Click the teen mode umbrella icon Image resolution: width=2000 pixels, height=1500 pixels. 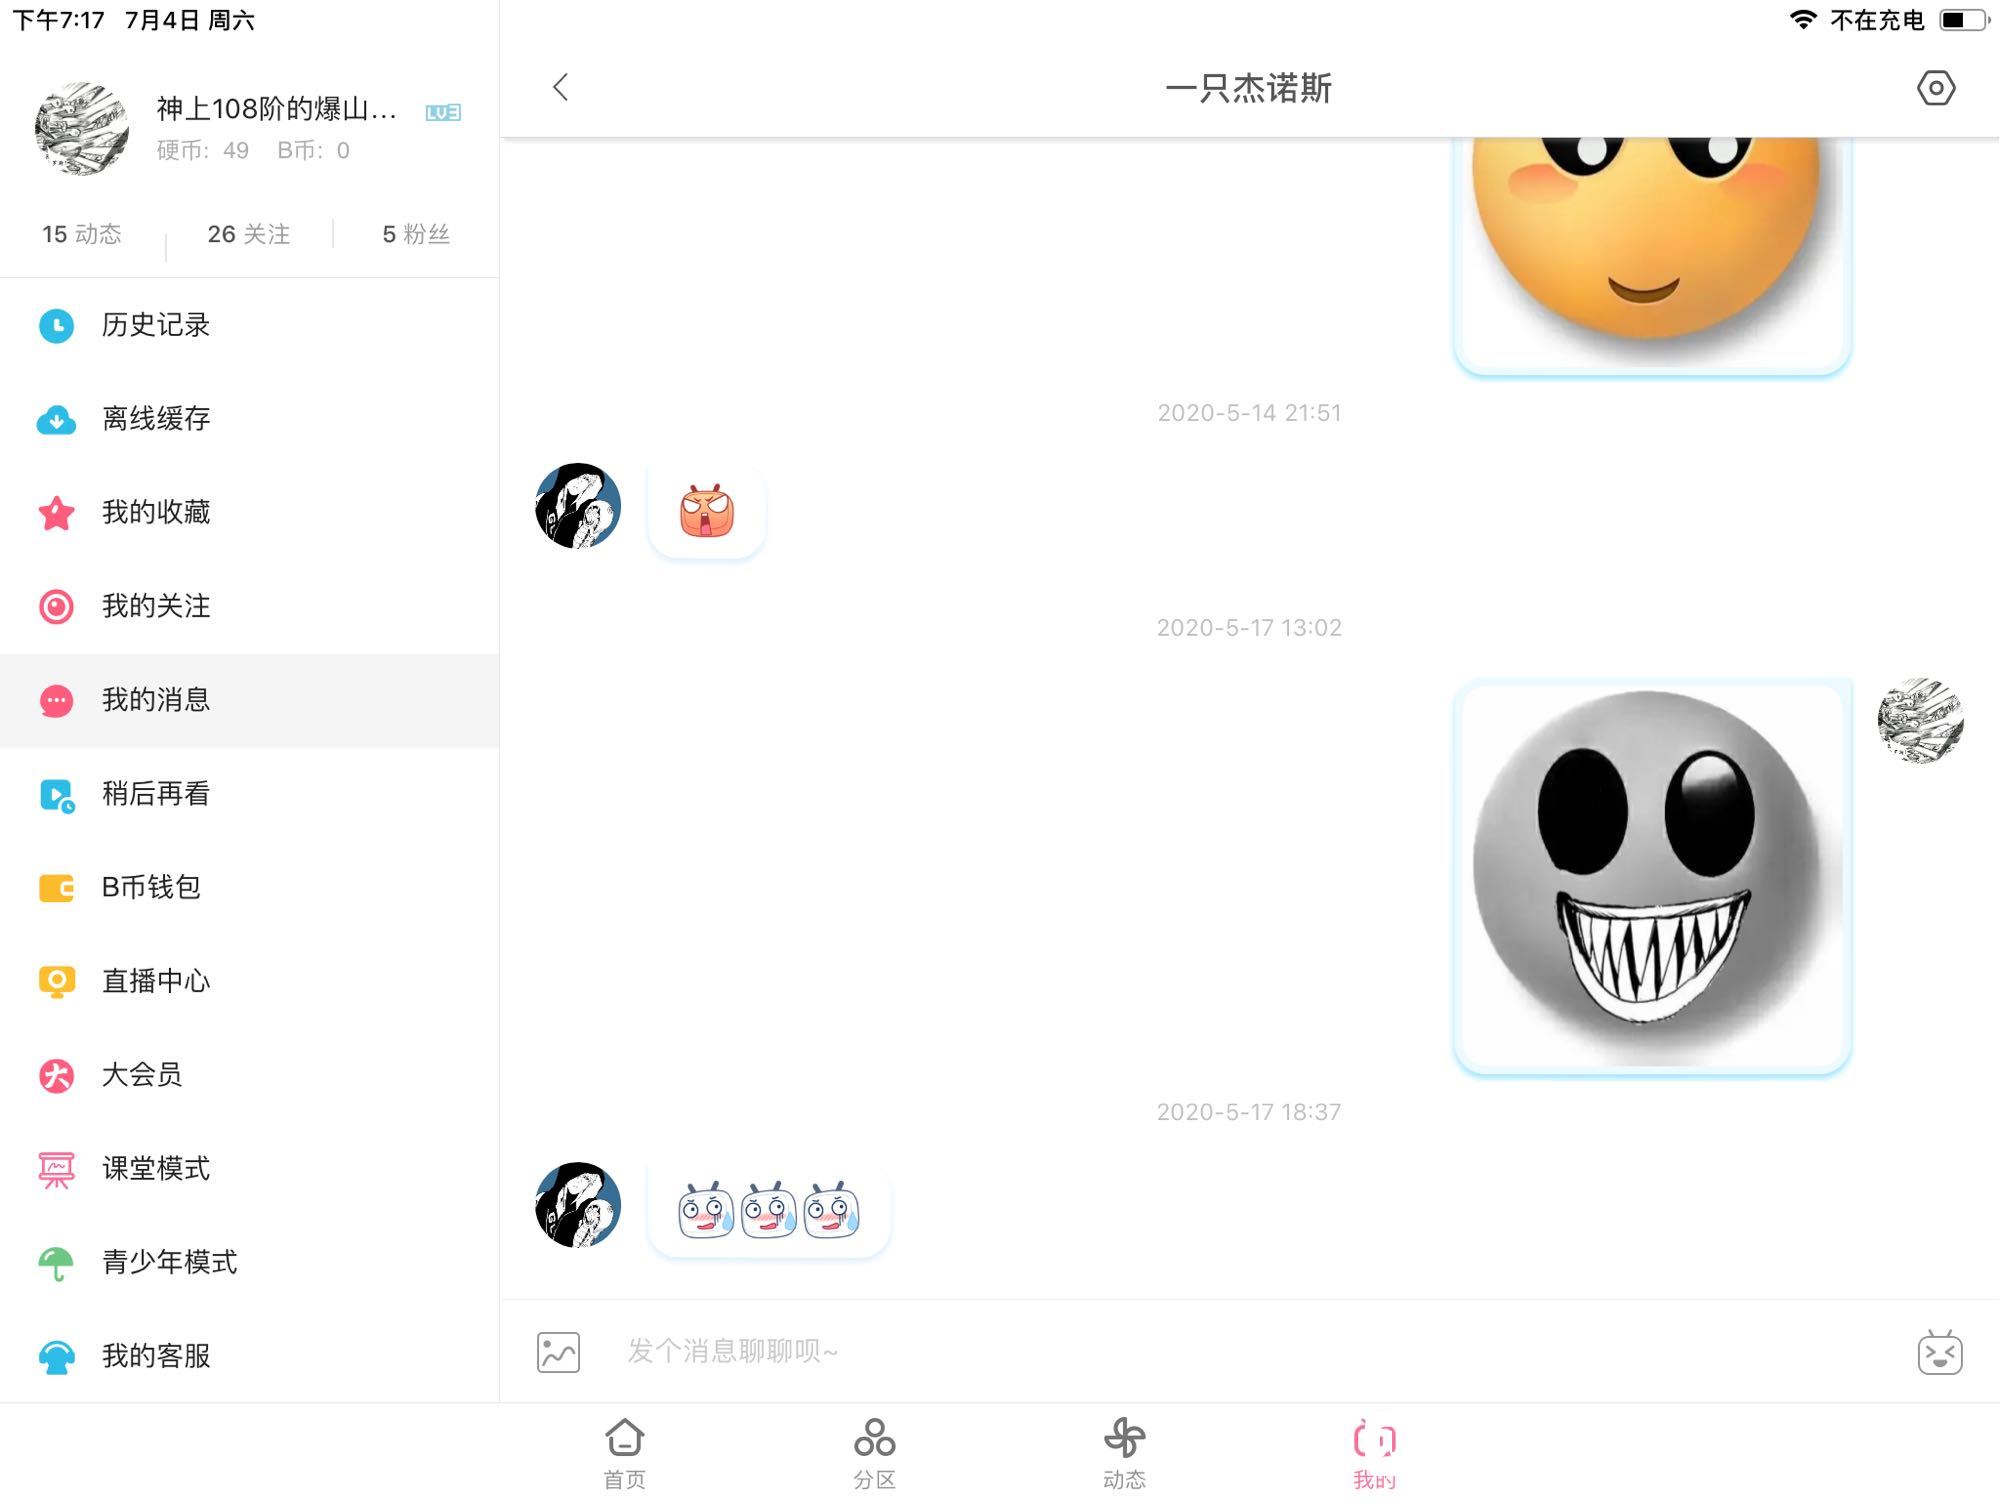point(56,1264)
